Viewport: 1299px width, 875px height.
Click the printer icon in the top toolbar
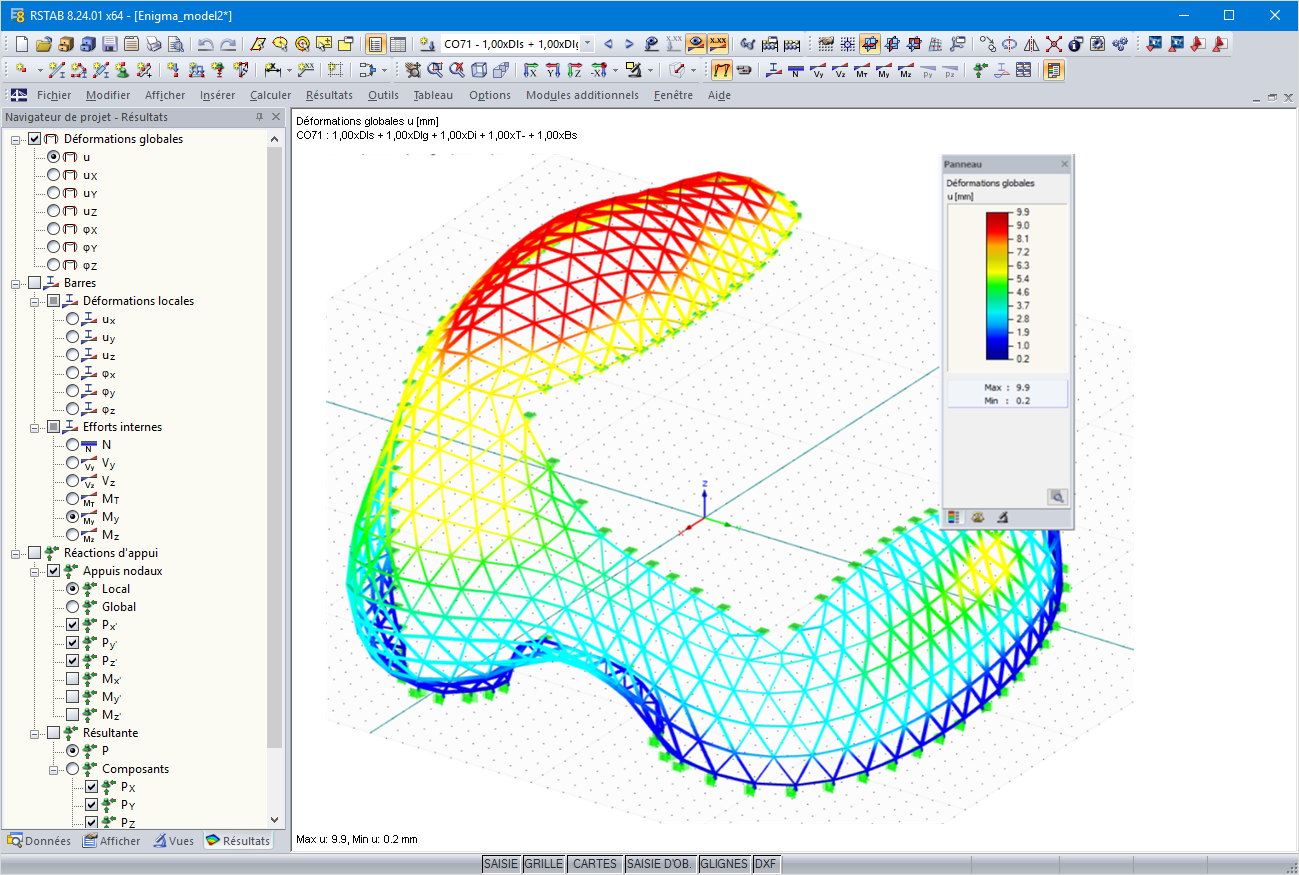(153, 44)
